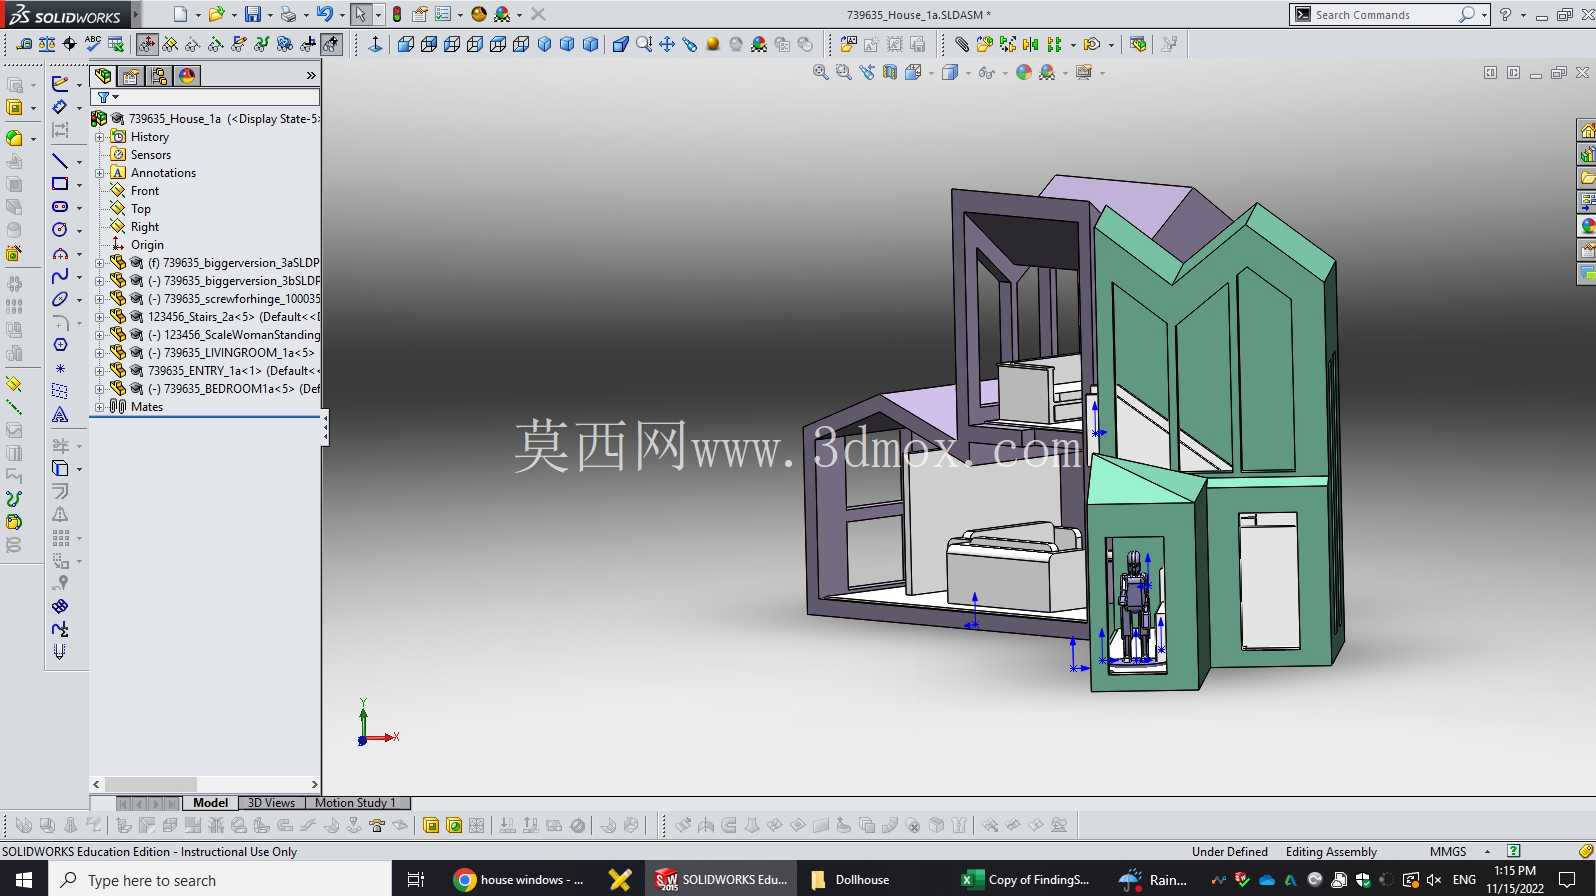This screenshot has width=1596, height=896.
Task: Click the Pan view arrows icon
Action: tap(666, 44)
